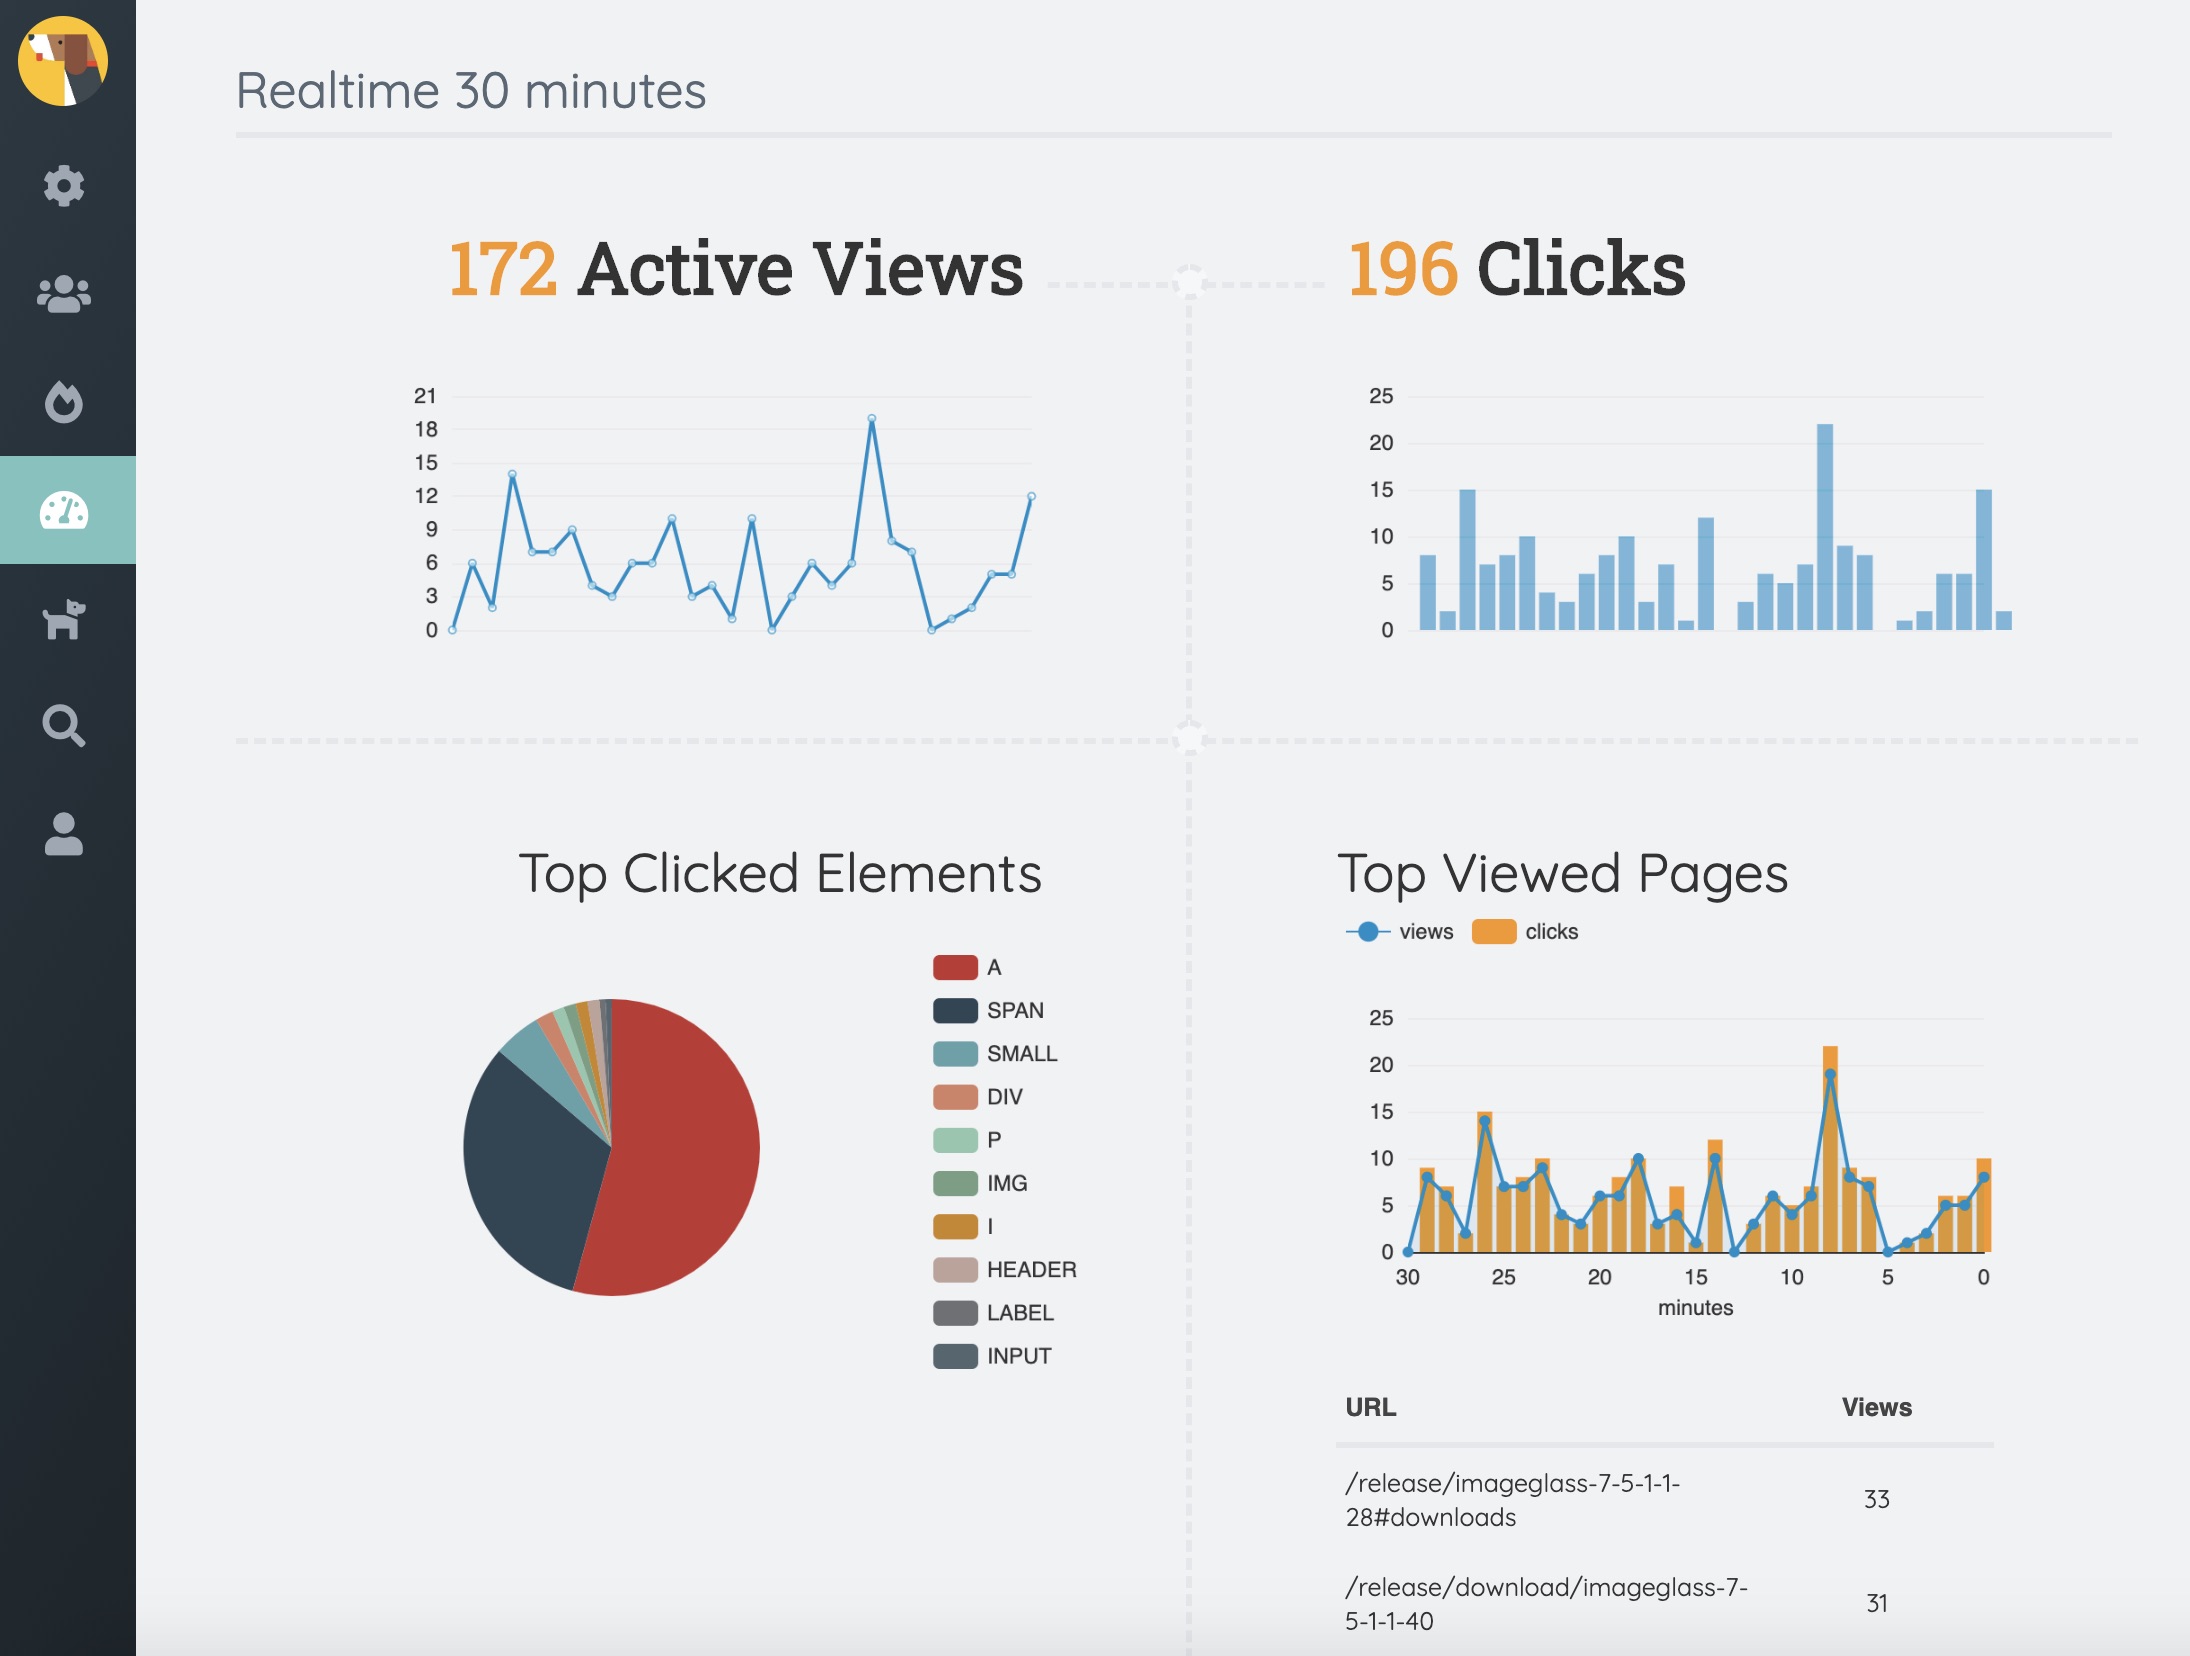The image size is (2190, 1656).
Task: Select the Users audience icon in sidebar
Action: pos(65,293)
